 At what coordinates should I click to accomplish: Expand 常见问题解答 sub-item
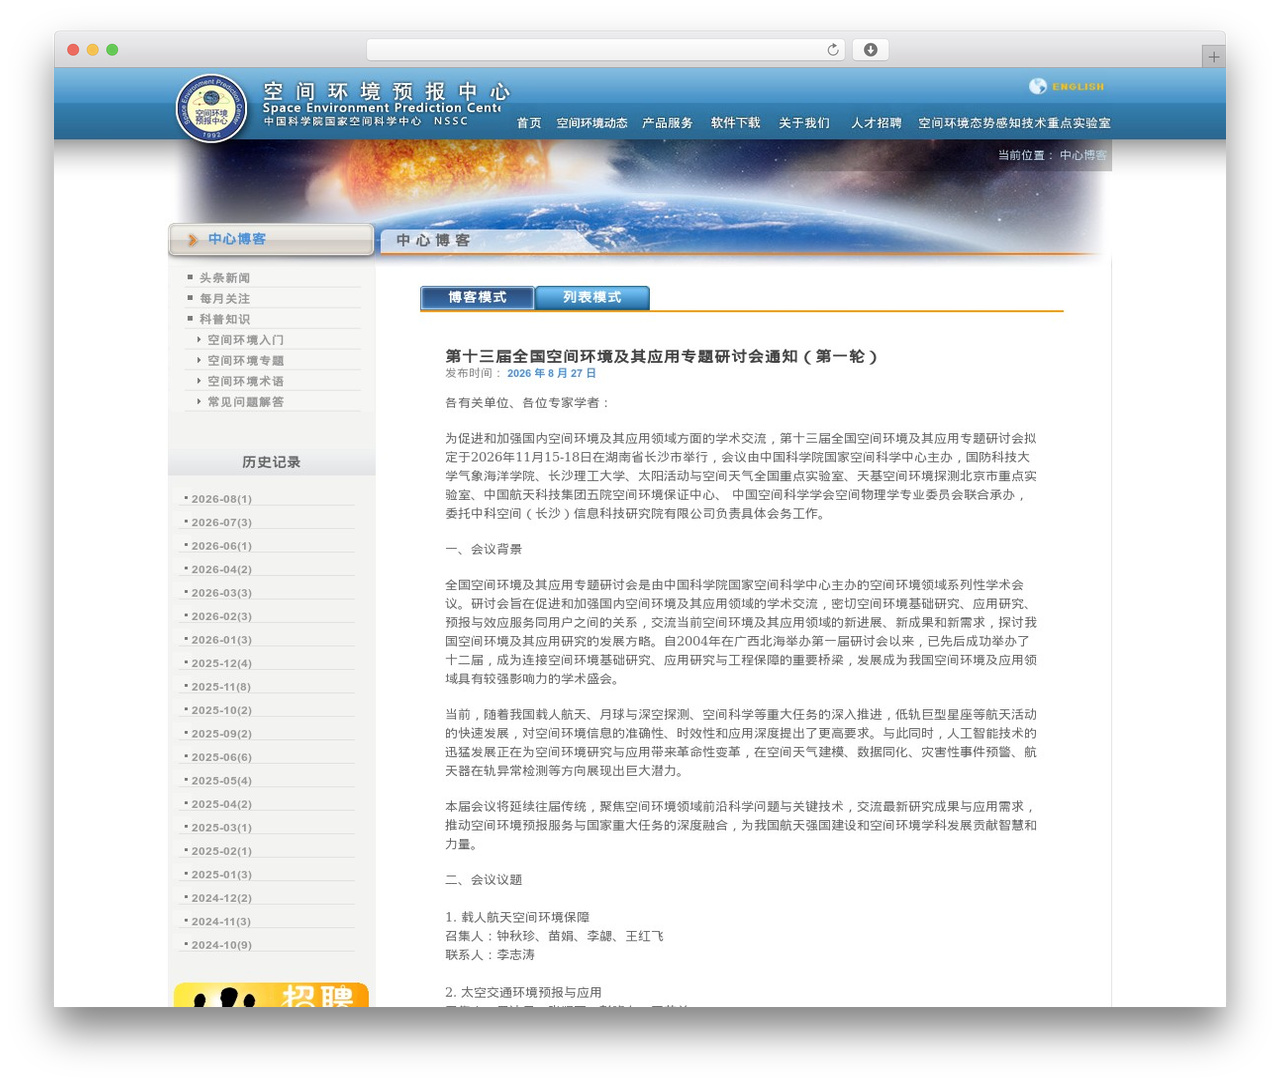(x=245, y=402)
